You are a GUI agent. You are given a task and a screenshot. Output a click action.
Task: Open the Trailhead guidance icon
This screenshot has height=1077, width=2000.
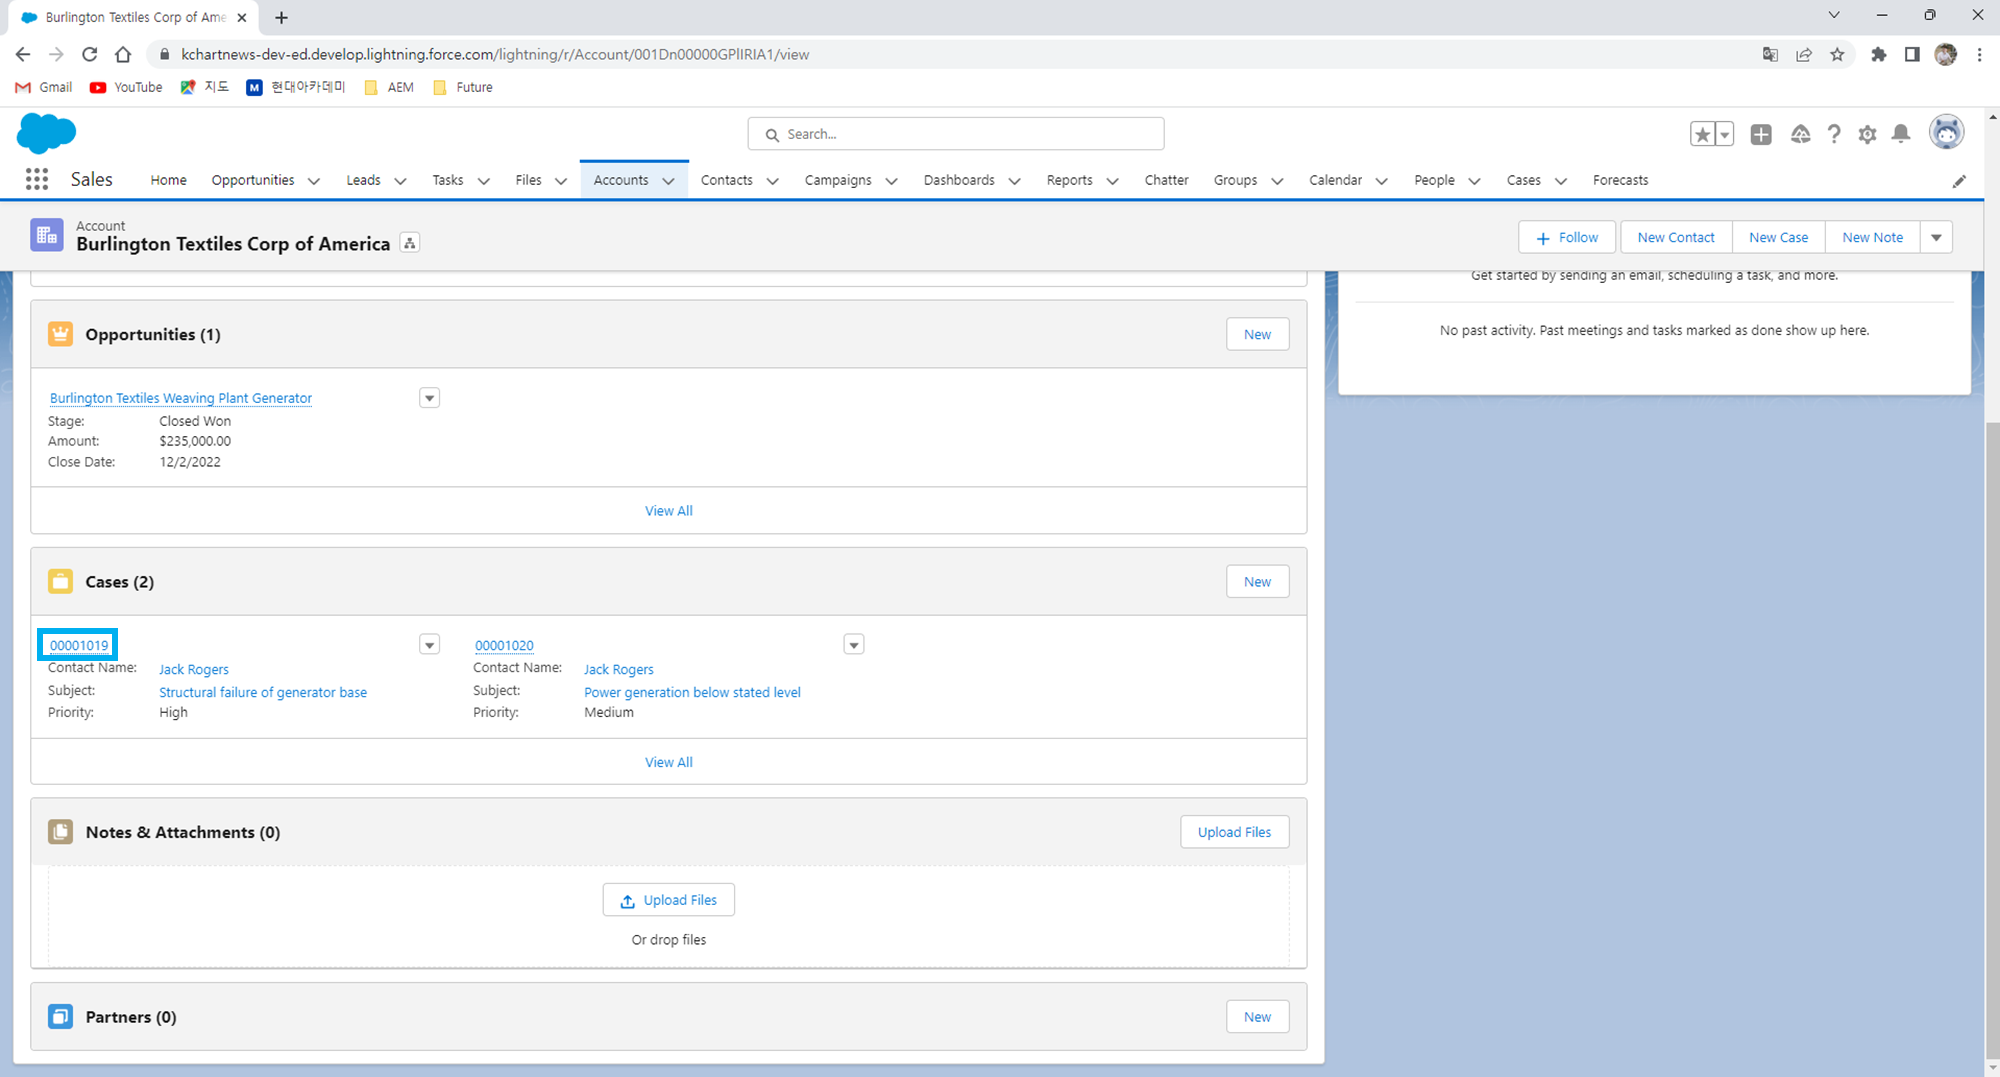tap(1800, 134)
